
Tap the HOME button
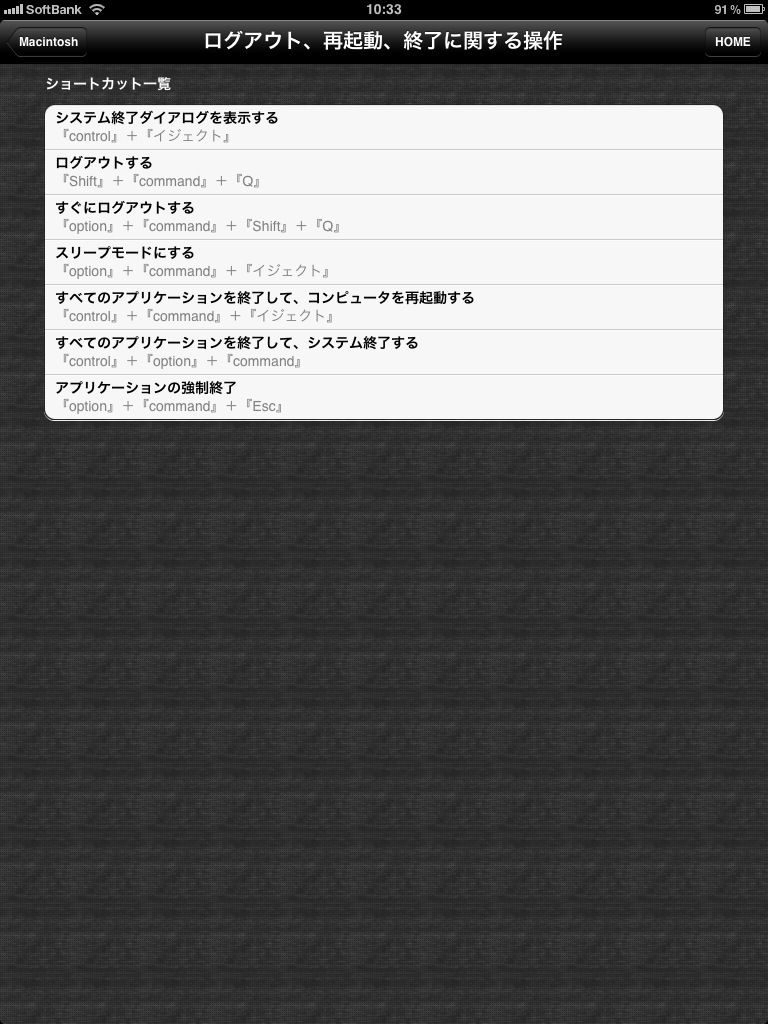[732, 42]
